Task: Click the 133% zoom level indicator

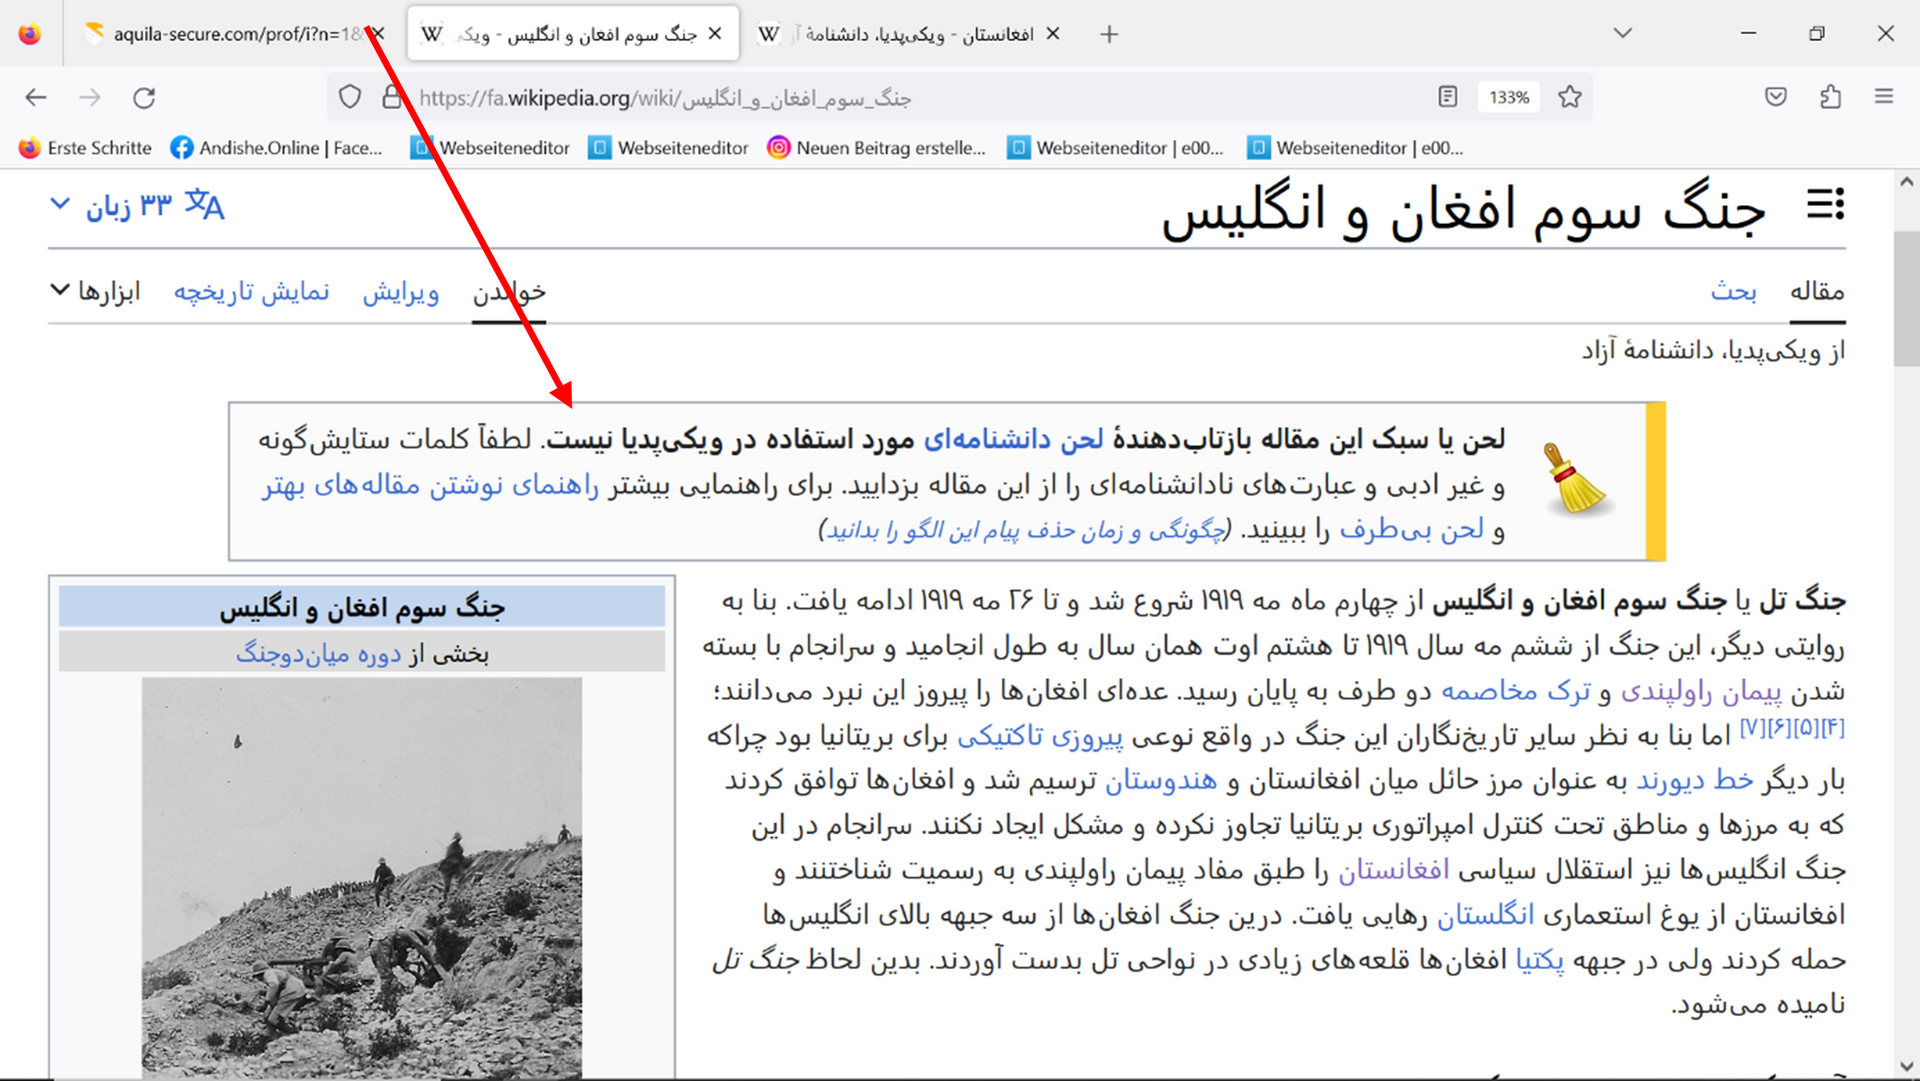Action: pyautogui.click(x=1508, y=97)
